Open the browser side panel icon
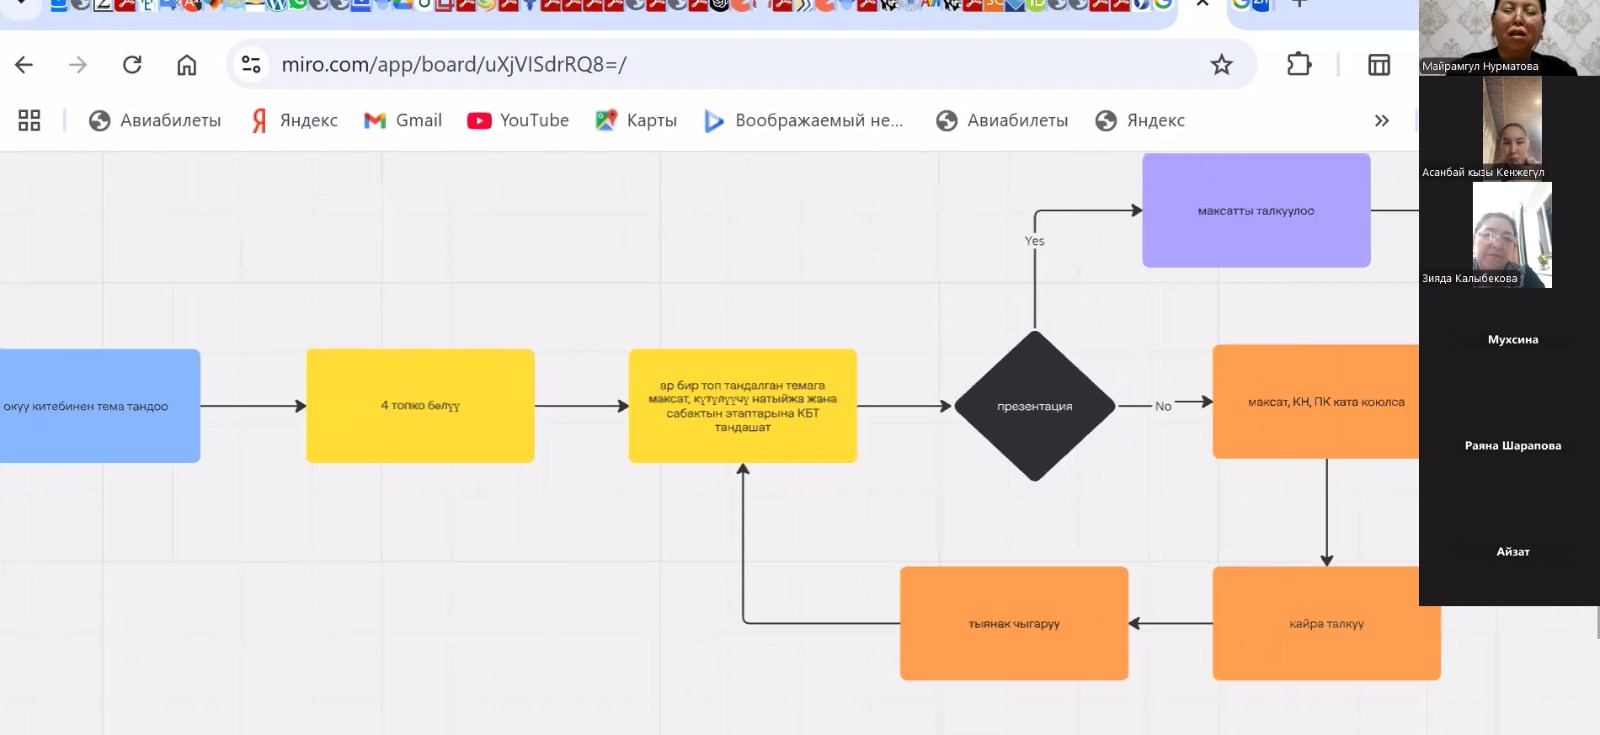The width and height of the screenshot is (1600, 735). (x=1379, y=65)
